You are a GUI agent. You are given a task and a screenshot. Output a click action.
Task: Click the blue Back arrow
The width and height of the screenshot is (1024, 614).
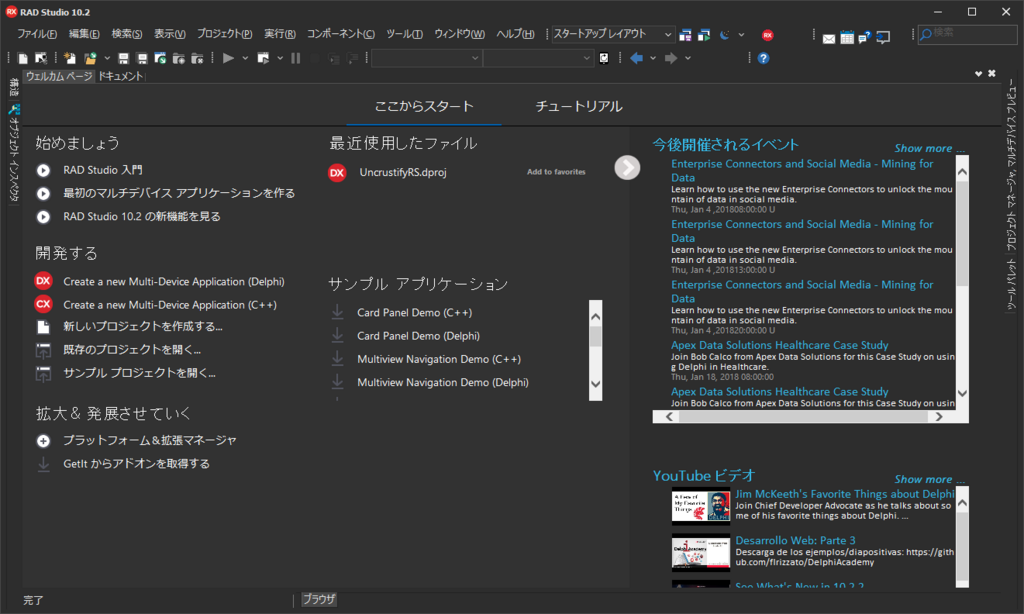point(636,58)
